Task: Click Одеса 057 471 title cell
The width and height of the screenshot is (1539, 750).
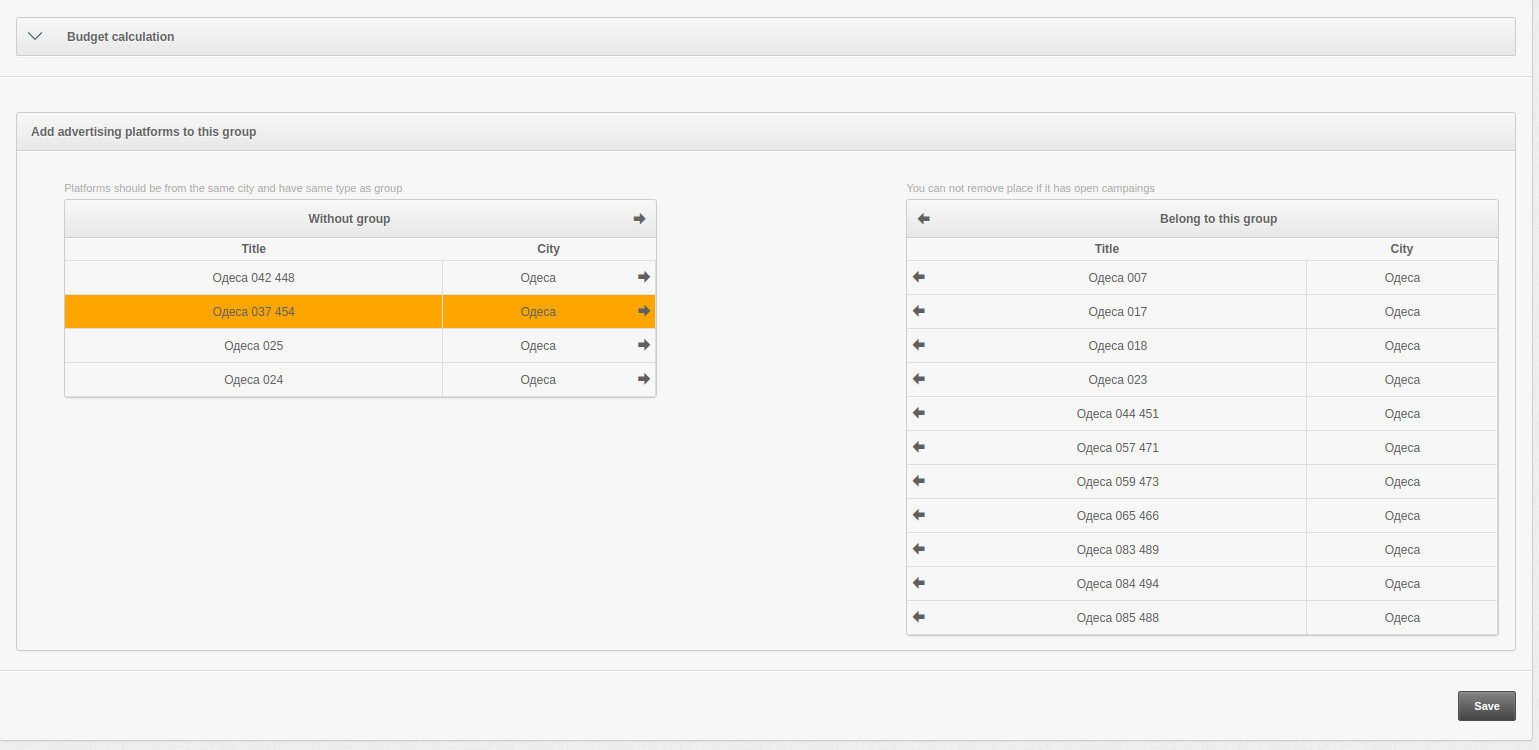Action: [1118, 448]
